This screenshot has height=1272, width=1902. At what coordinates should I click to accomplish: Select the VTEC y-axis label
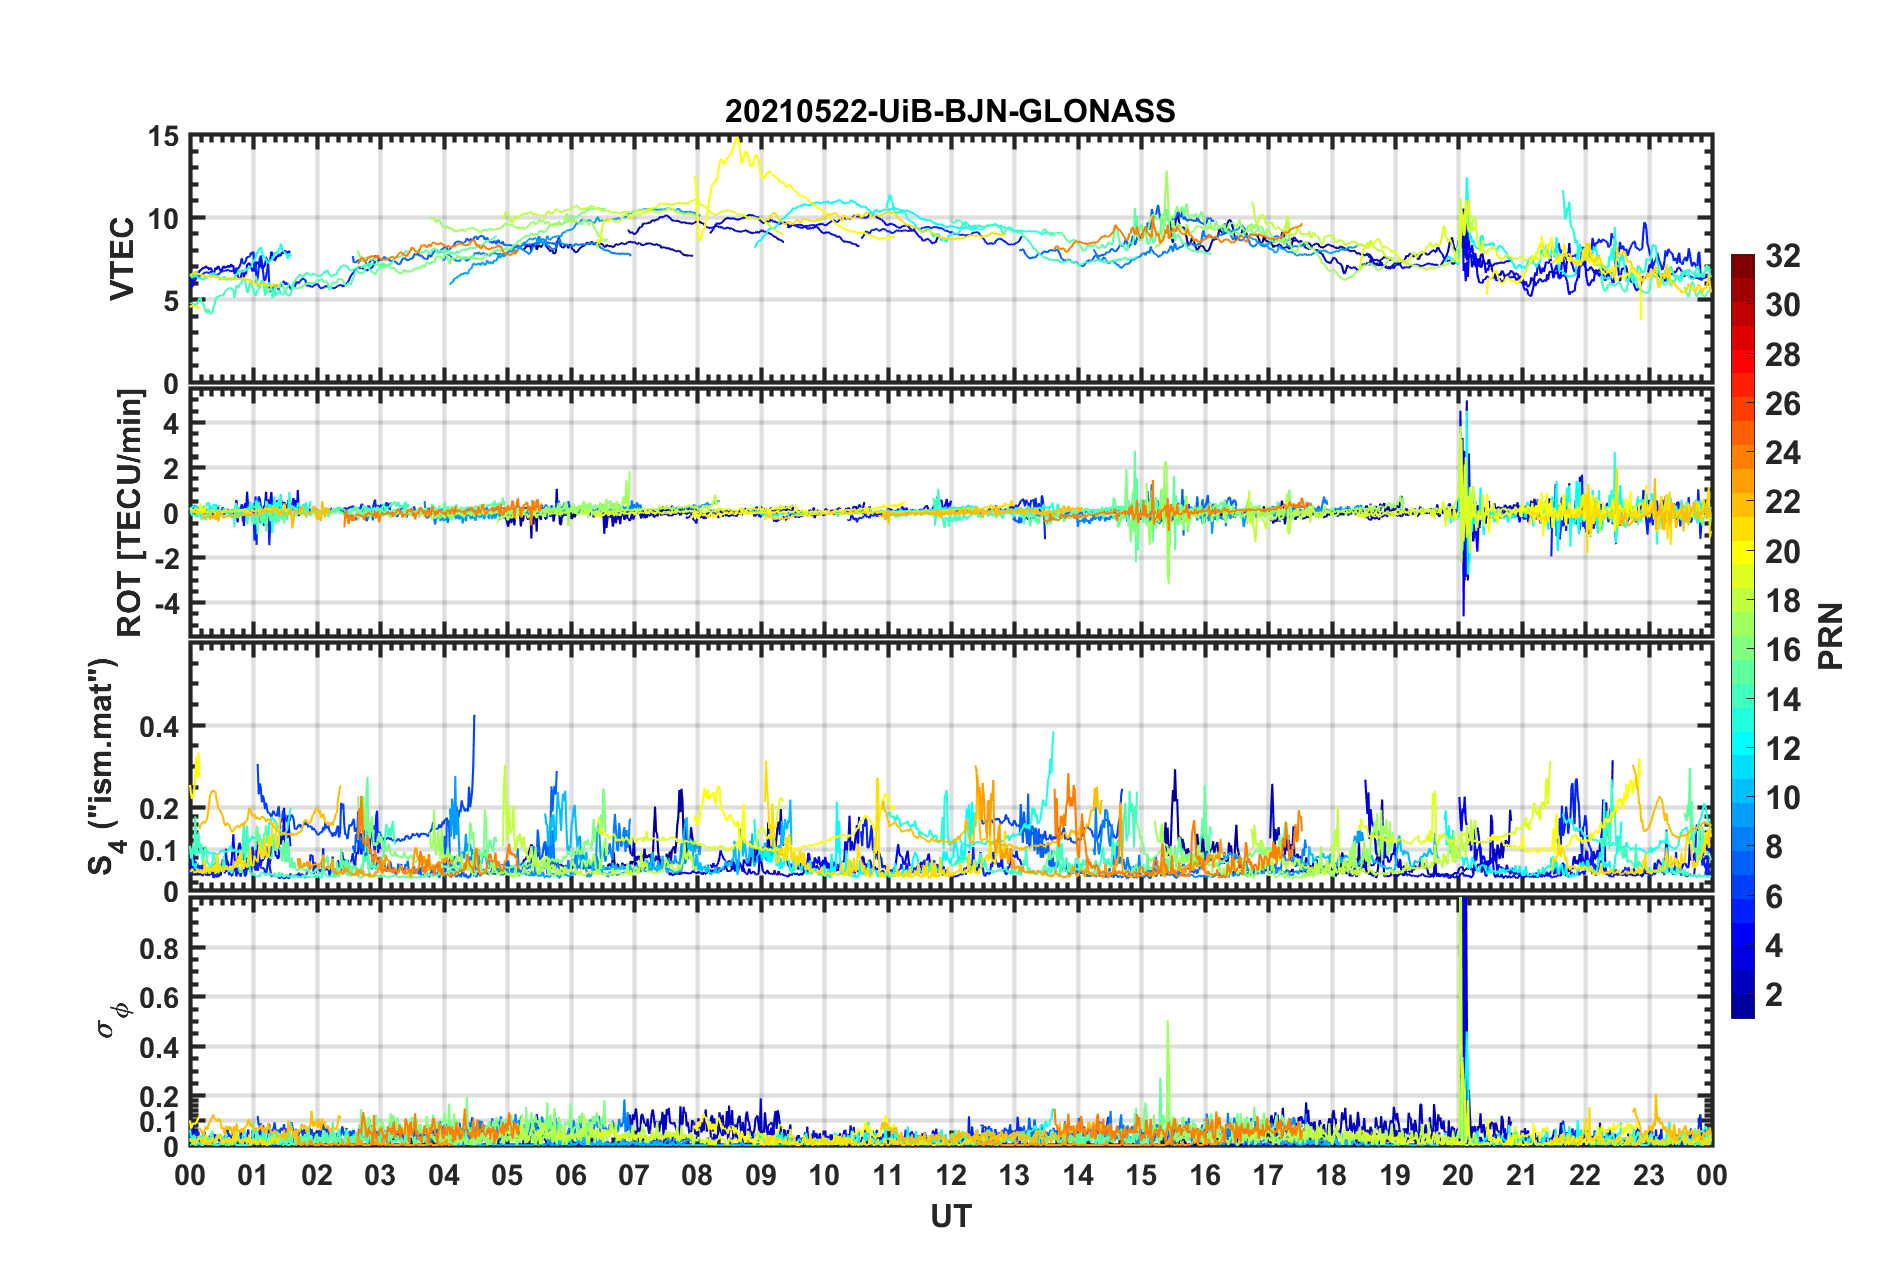[122, 258]
